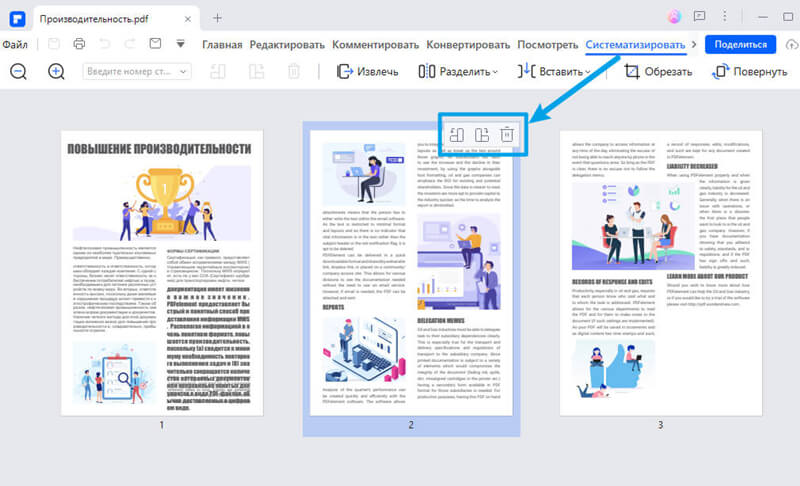Screen dimensions: 800x486
Task: Expand more tabs with right chevron
Action: pos(694,45)
